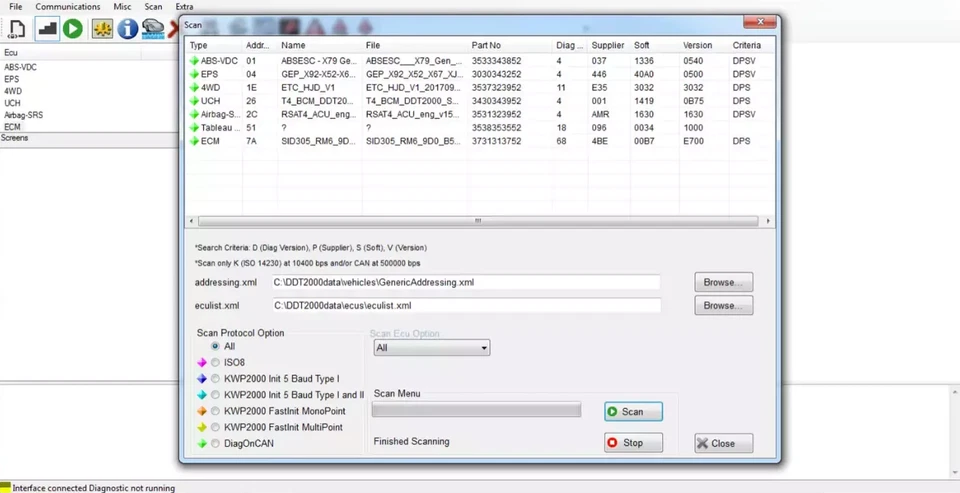Click the green play toolbar icon
This screenshot has height=493, width=960.
(73, 29)
